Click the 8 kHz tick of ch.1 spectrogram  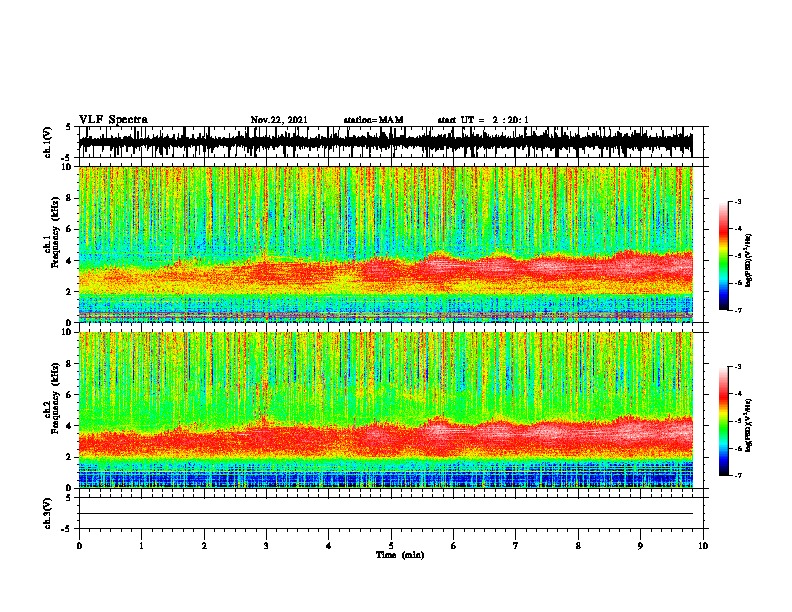pos(70,198)
